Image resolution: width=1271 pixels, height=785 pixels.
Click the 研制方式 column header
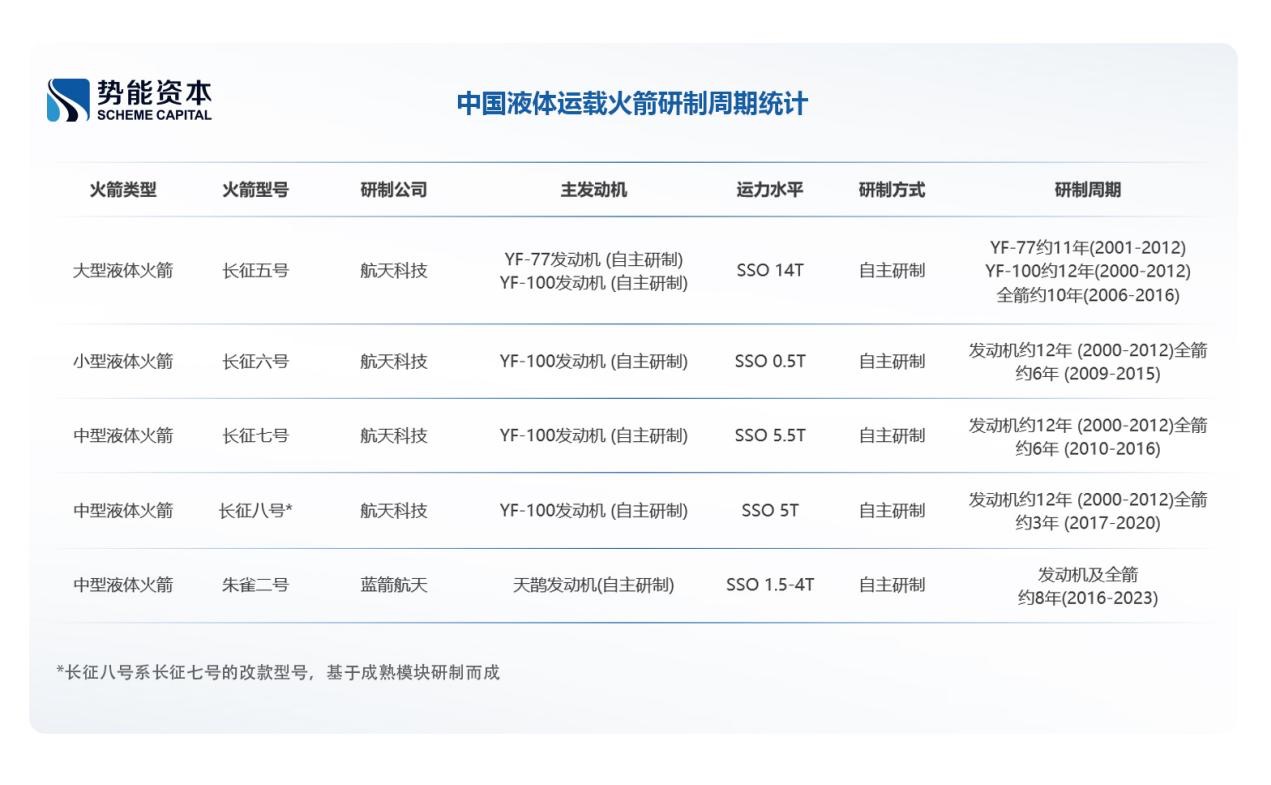pos(892,189)
